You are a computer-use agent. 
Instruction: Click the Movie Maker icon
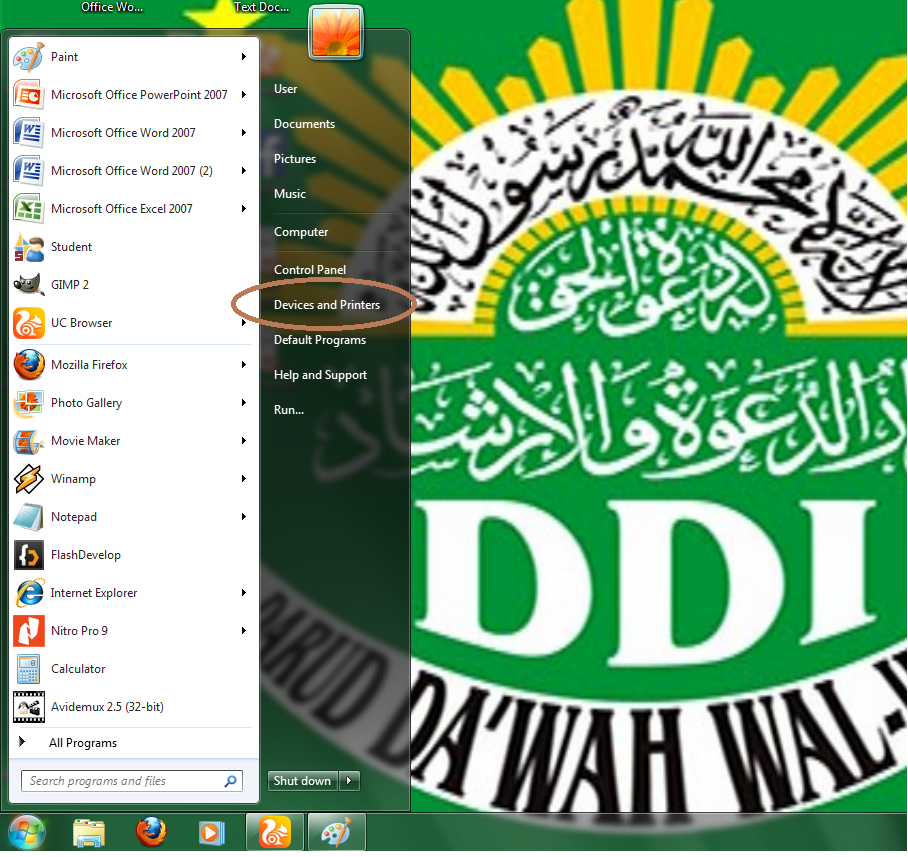pyautogui.click(x=28, y=441)
